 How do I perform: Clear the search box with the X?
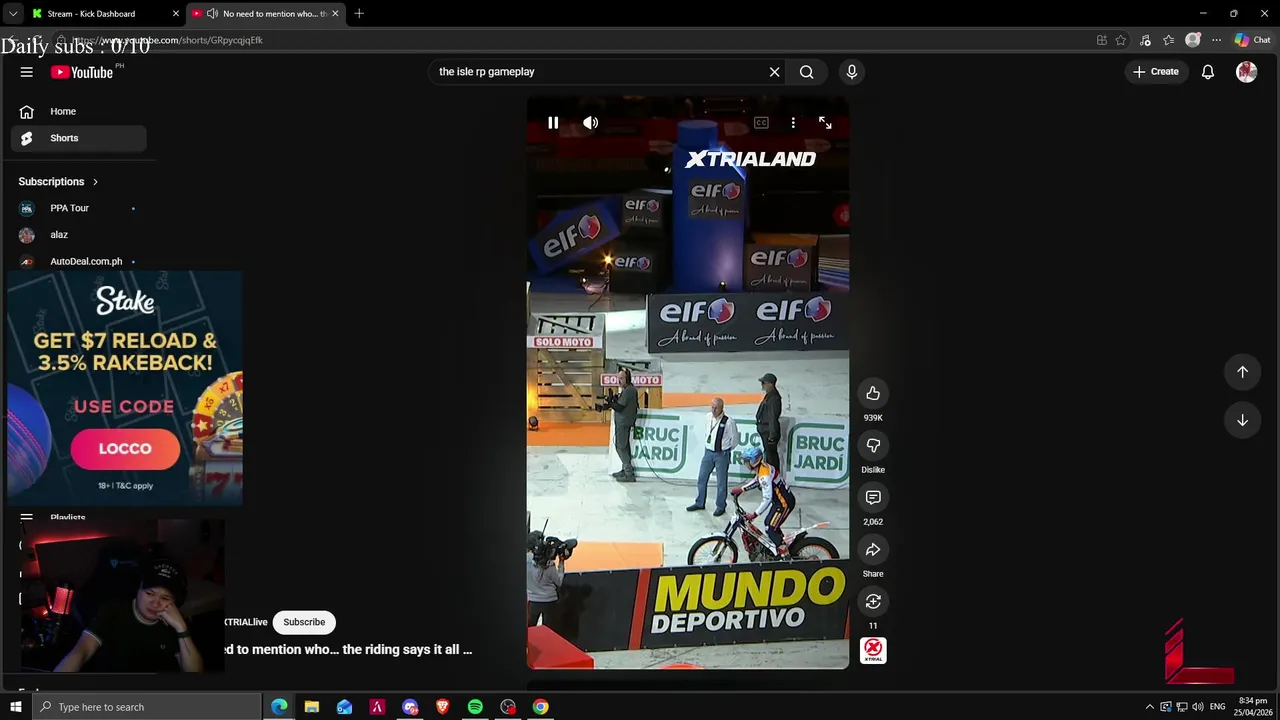[774, 72]
